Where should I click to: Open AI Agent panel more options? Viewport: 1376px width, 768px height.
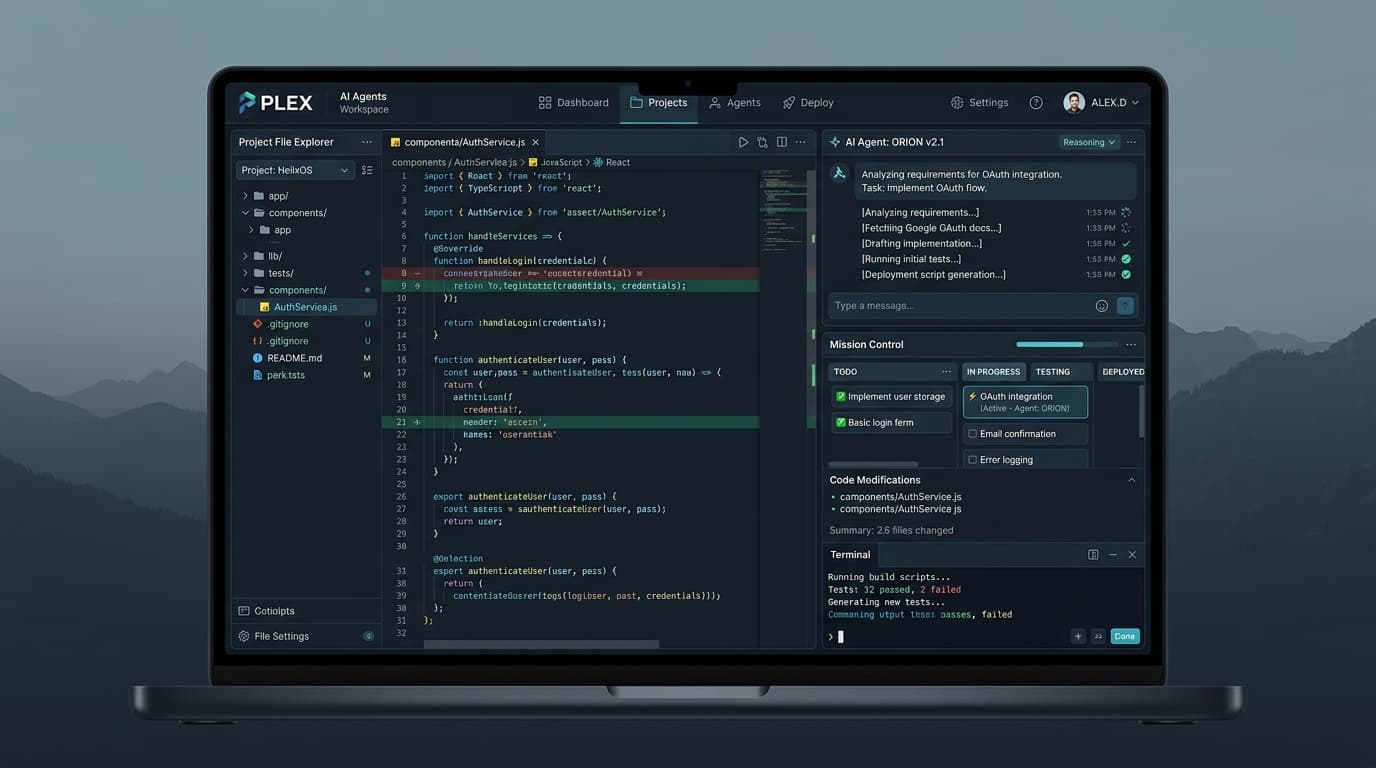1131,142
